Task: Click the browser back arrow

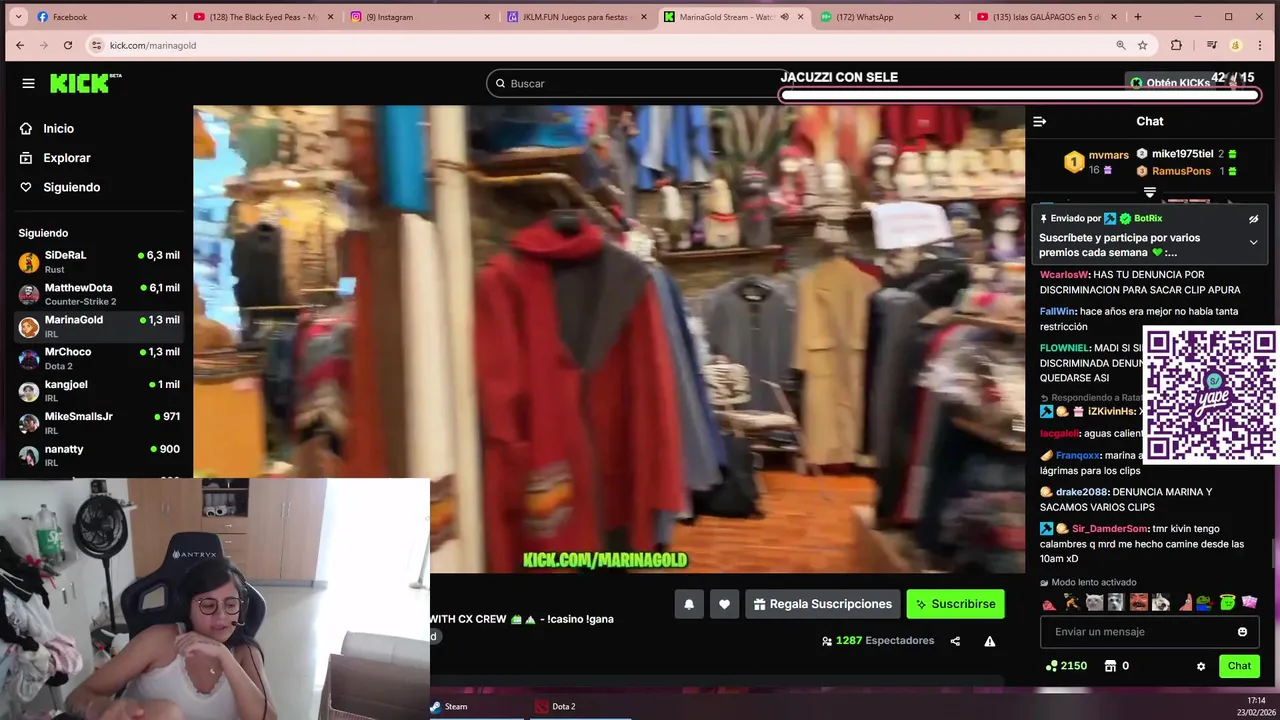Action: point(20,45)
